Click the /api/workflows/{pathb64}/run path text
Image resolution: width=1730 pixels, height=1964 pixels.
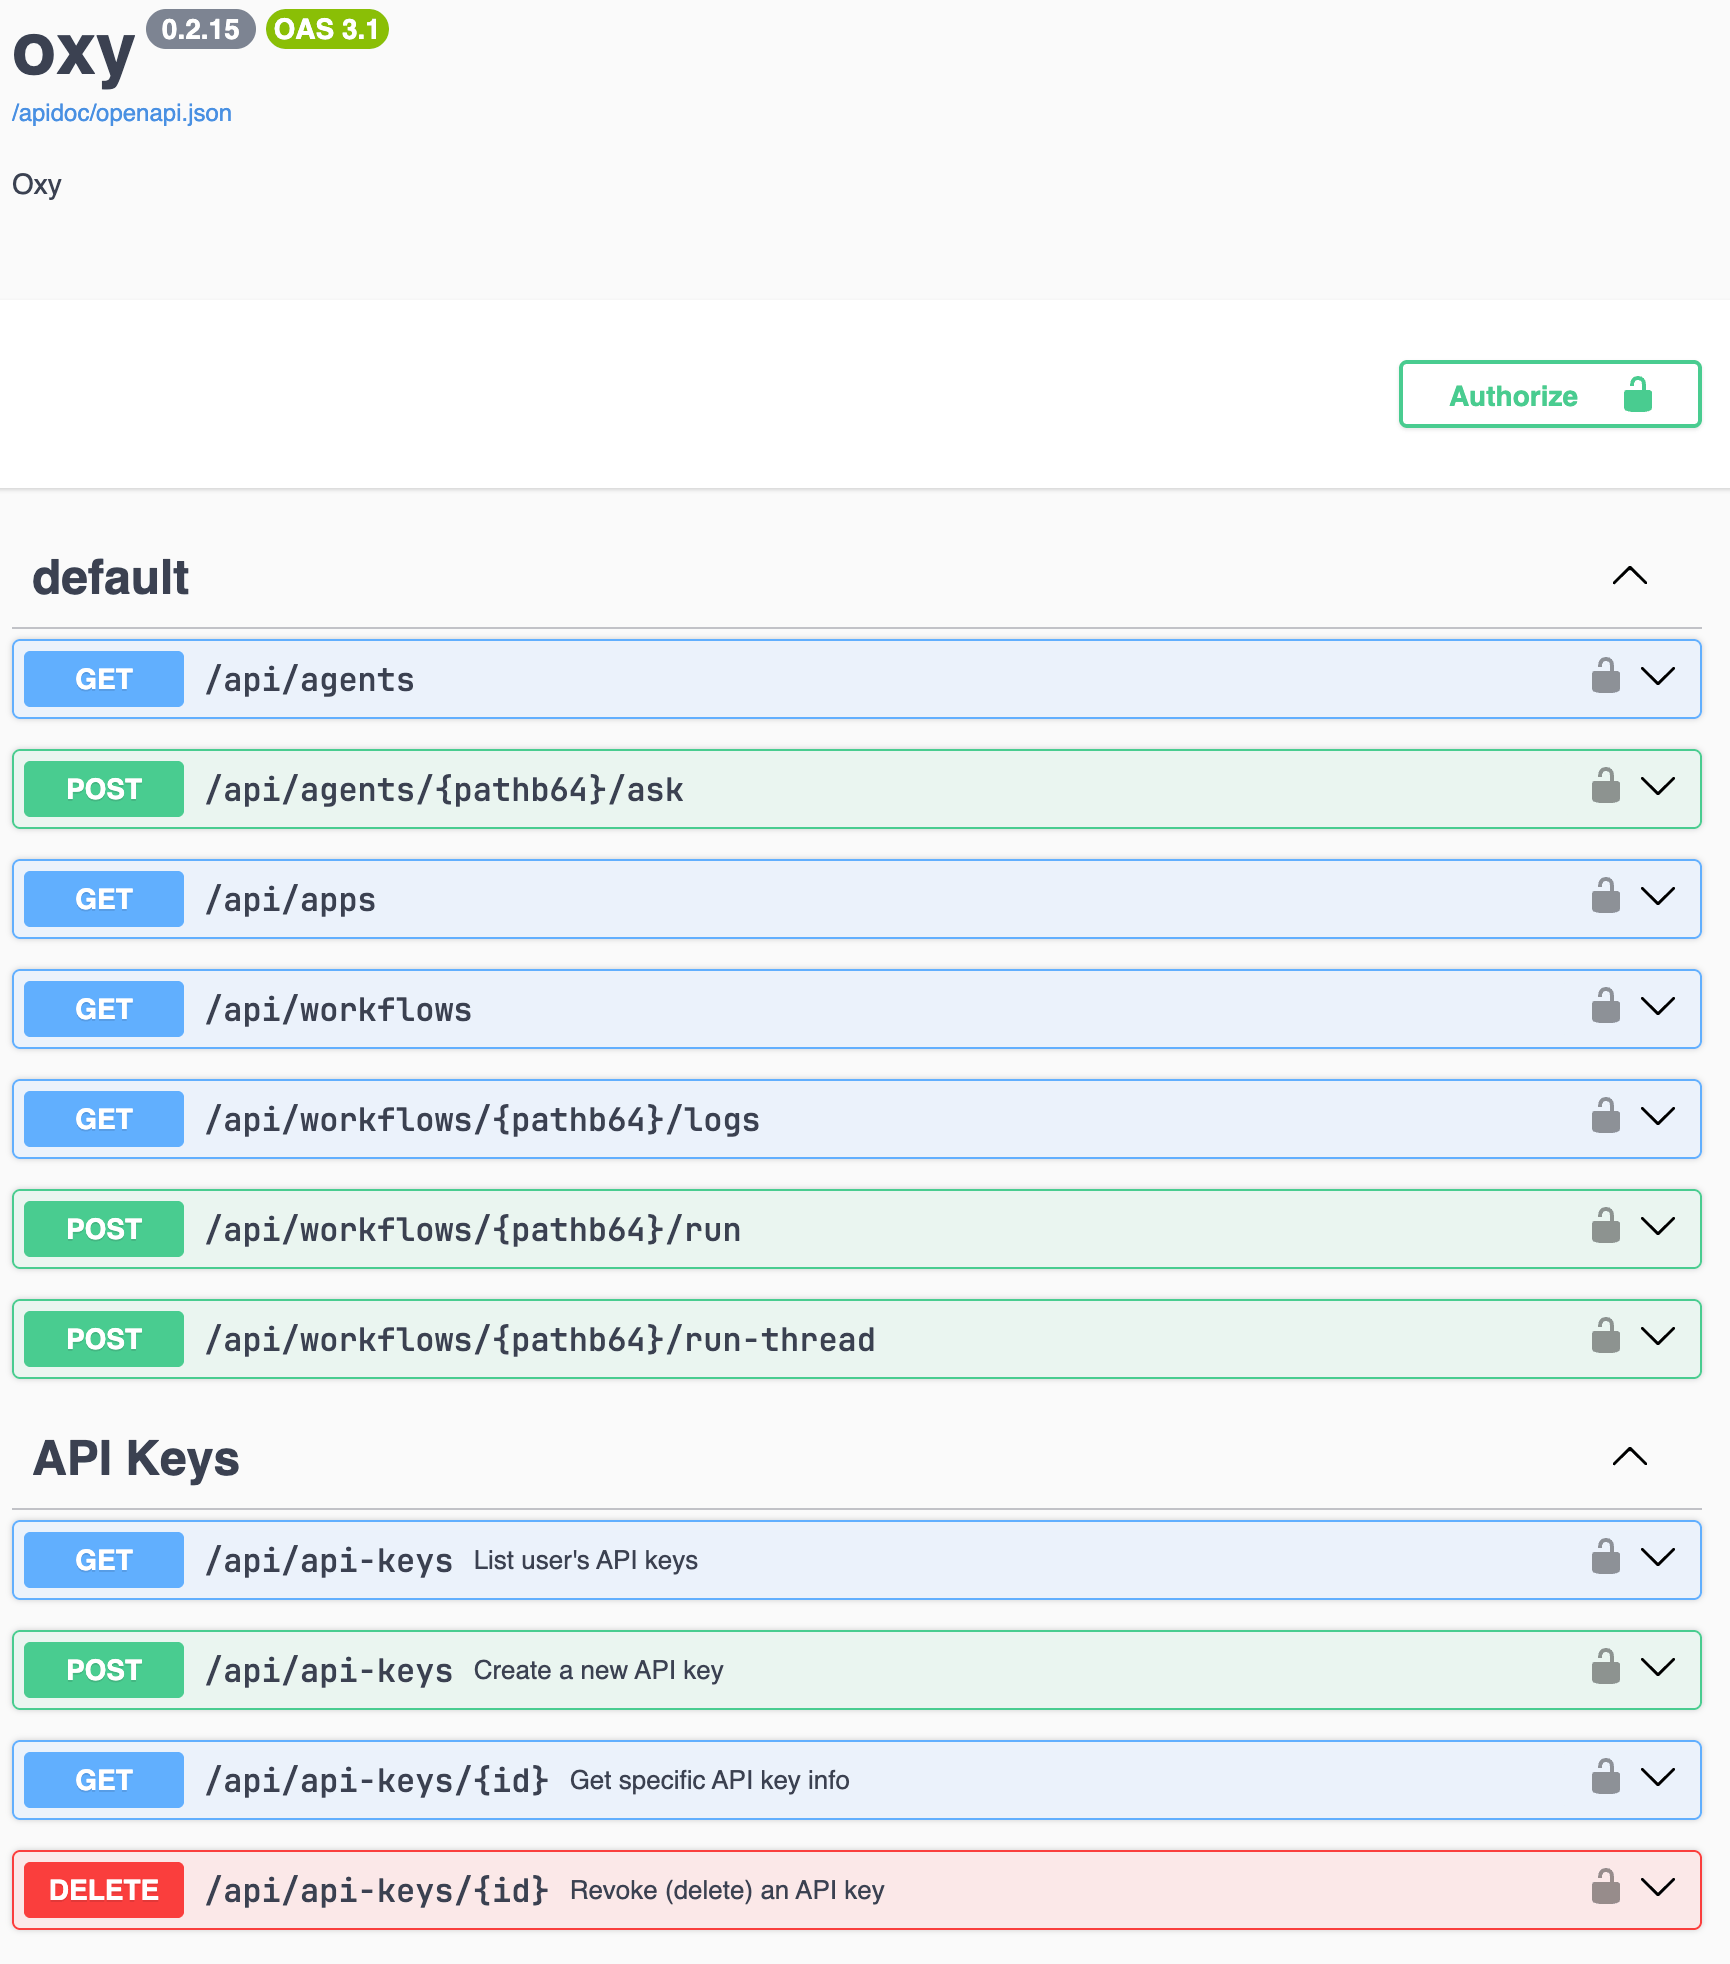pyautogui.click(x=473, y=1230)
